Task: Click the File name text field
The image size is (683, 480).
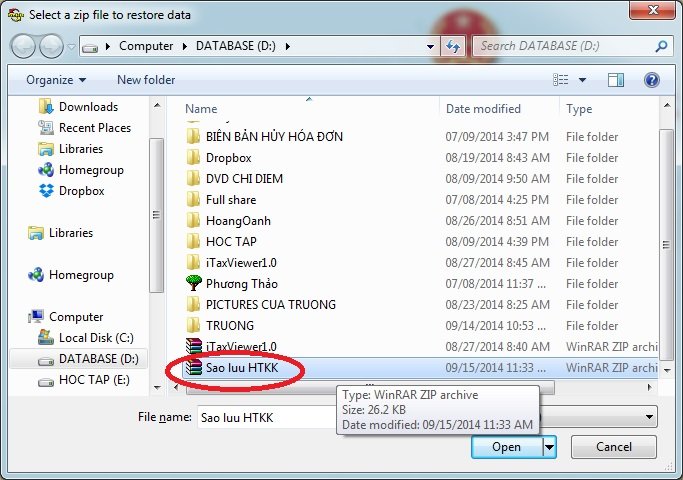Action: pos(265,416)
